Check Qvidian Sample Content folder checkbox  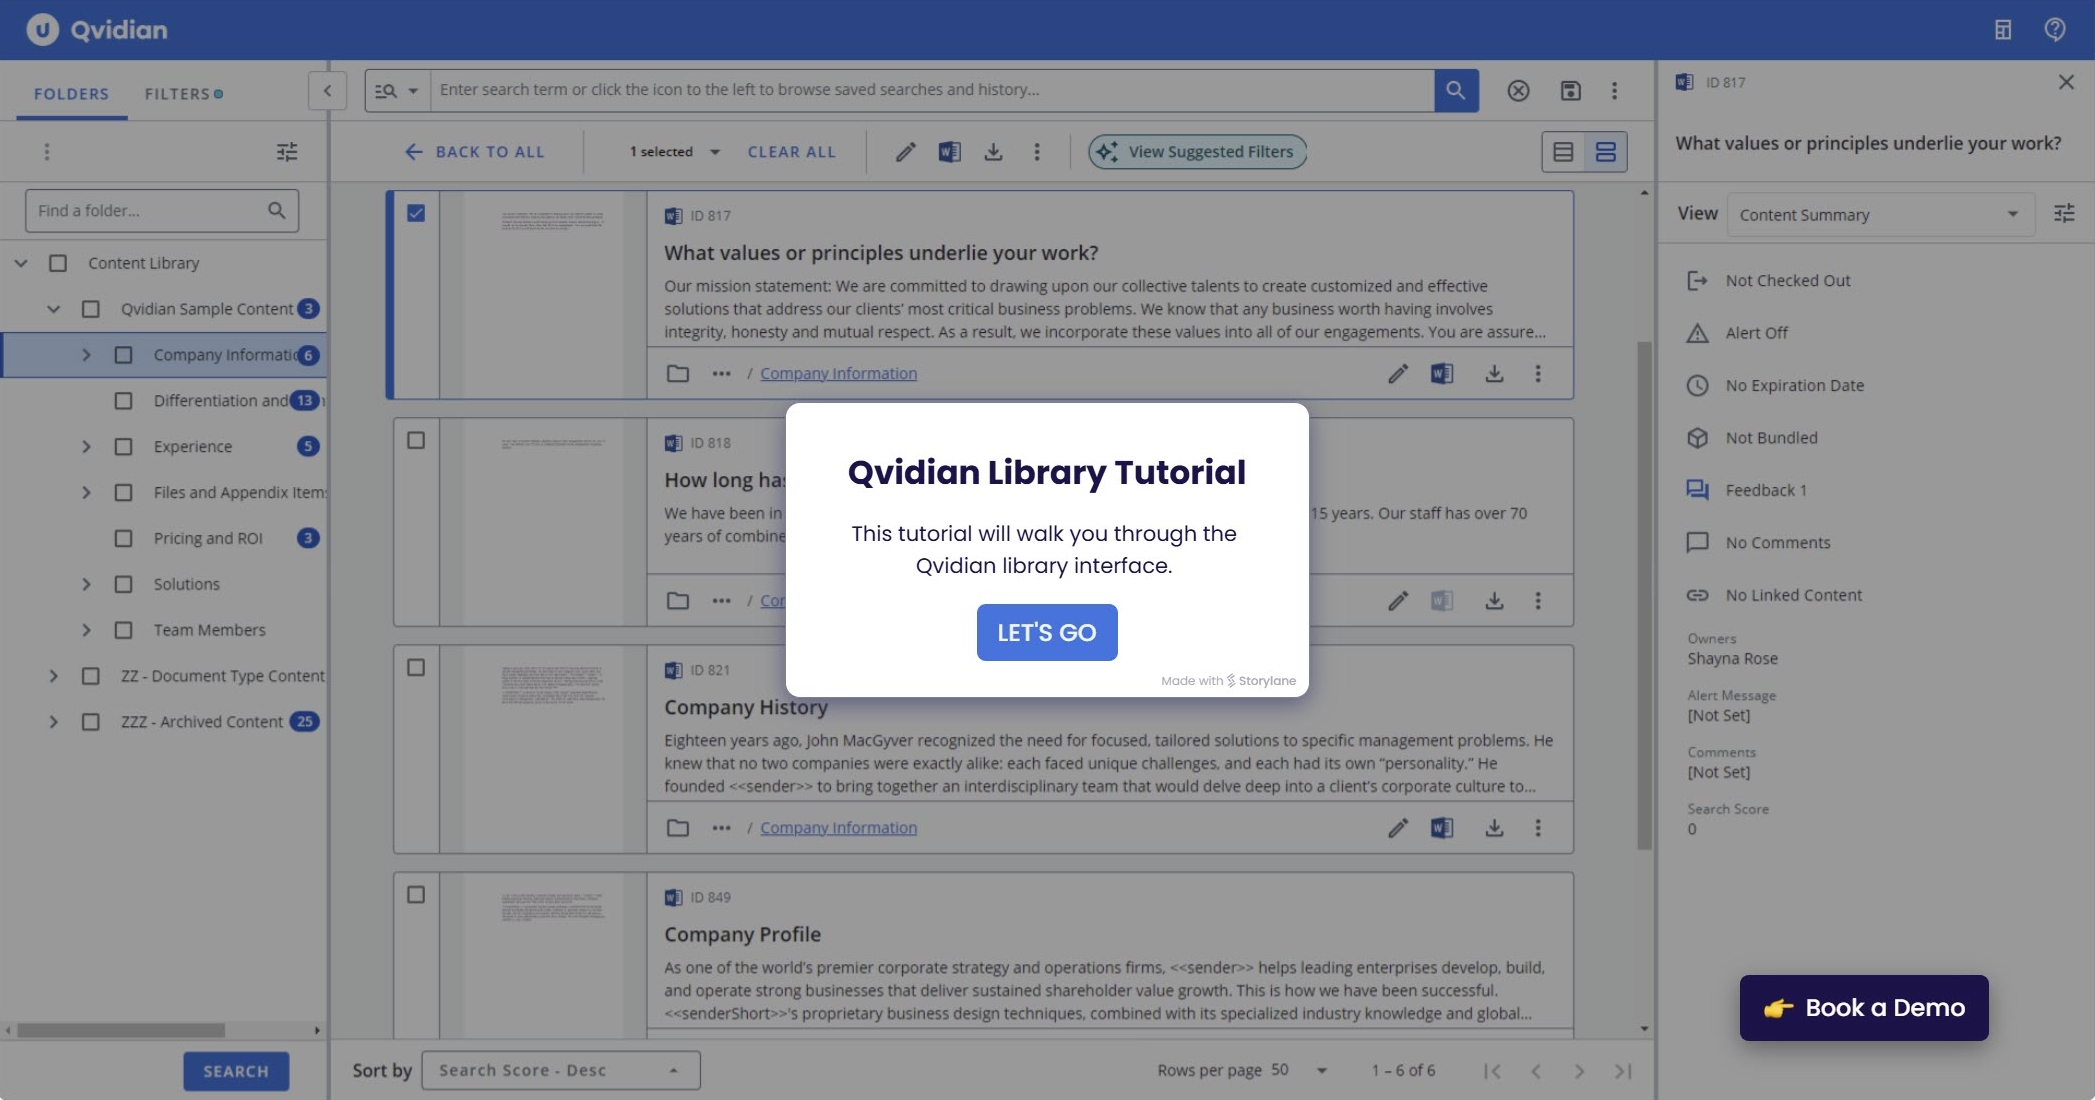[90, 309]
